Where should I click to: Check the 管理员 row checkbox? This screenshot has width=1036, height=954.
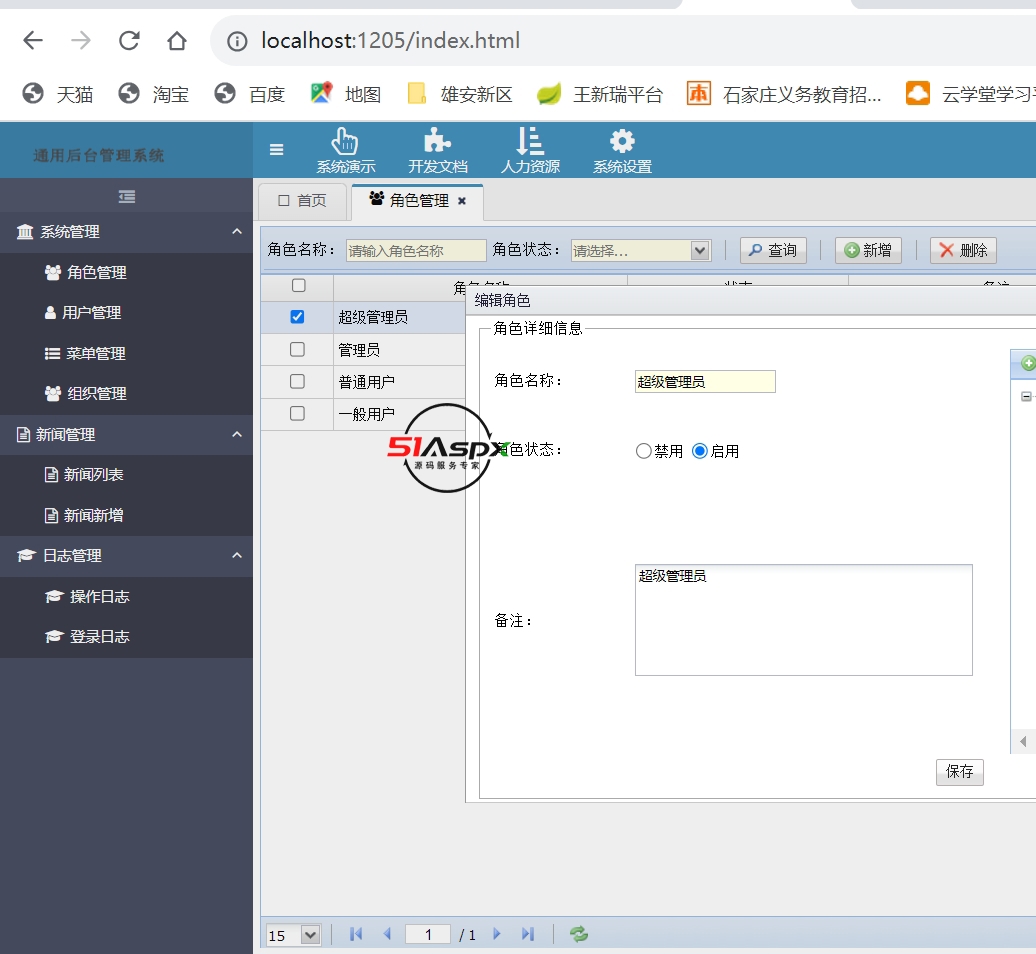[297, 349]
